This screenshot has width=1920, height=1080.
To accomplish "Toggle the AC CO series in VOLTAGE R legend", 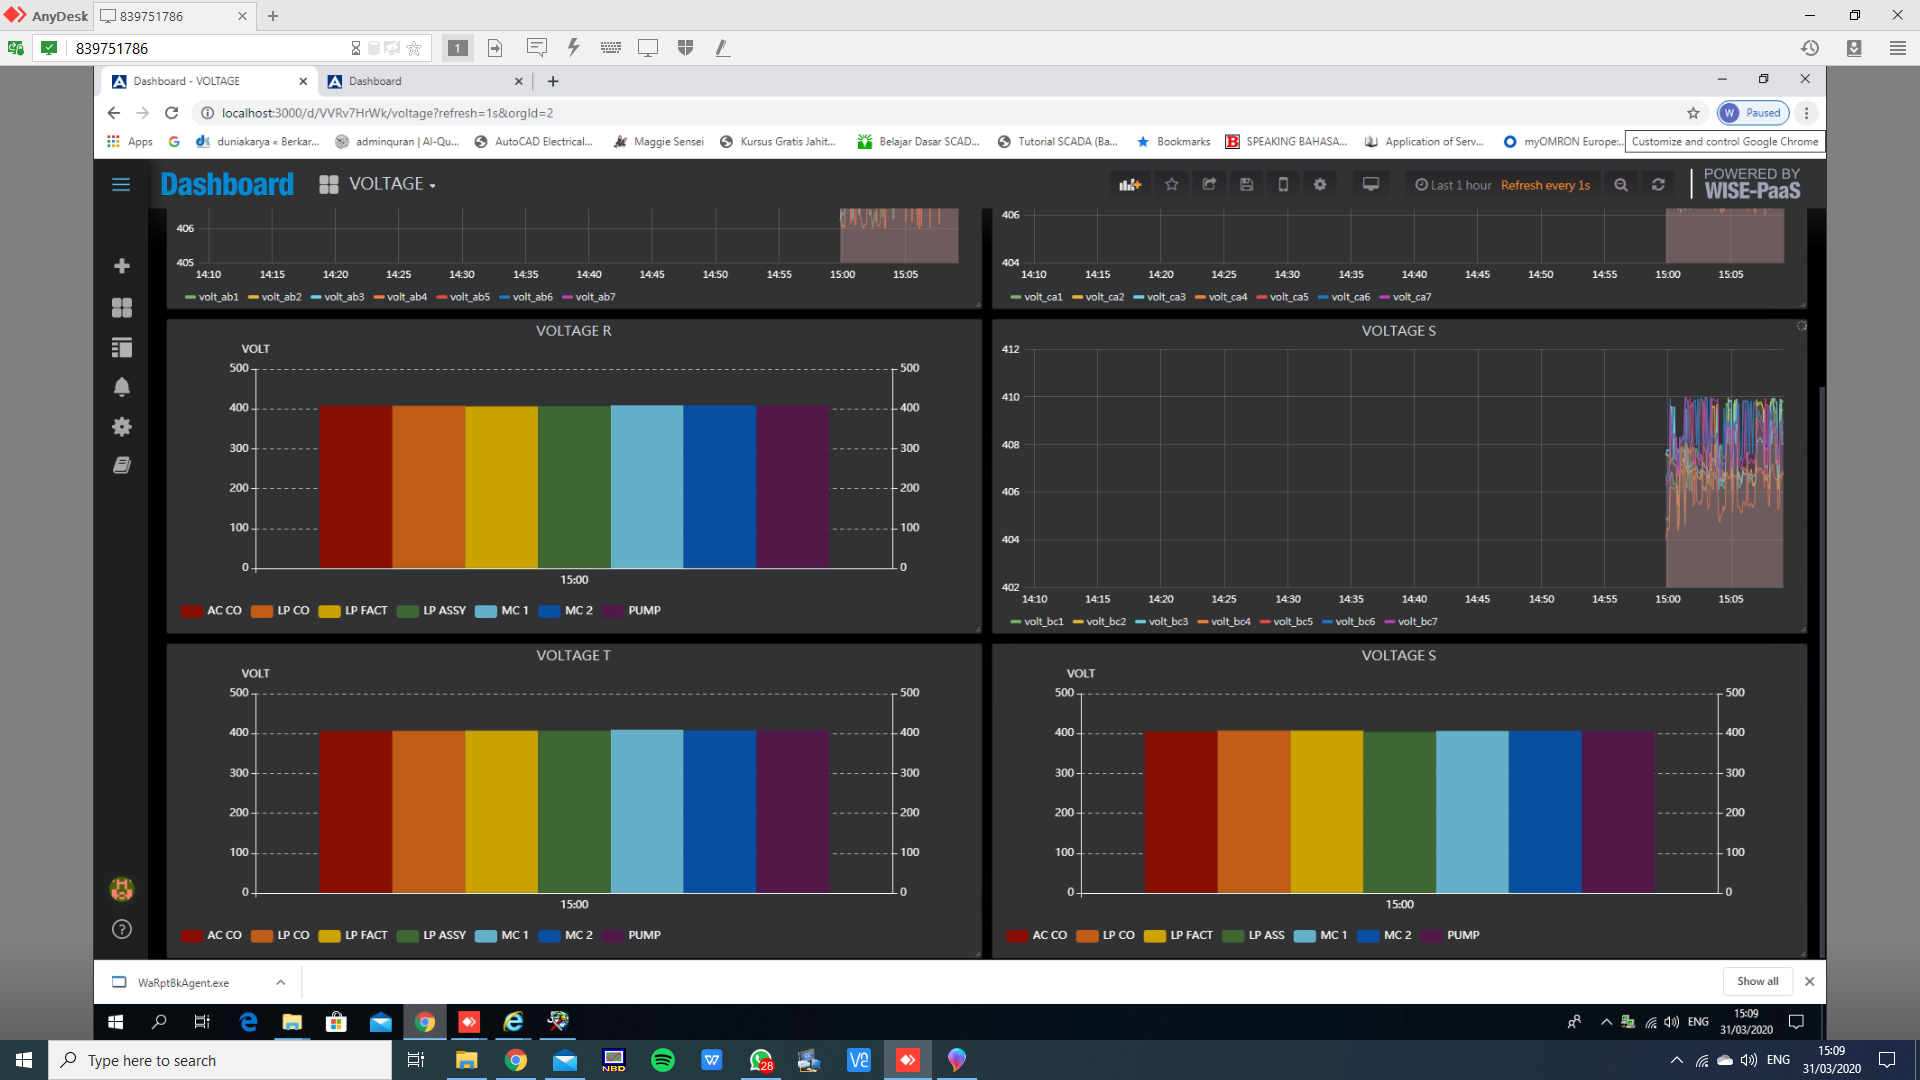I will 211,611.
